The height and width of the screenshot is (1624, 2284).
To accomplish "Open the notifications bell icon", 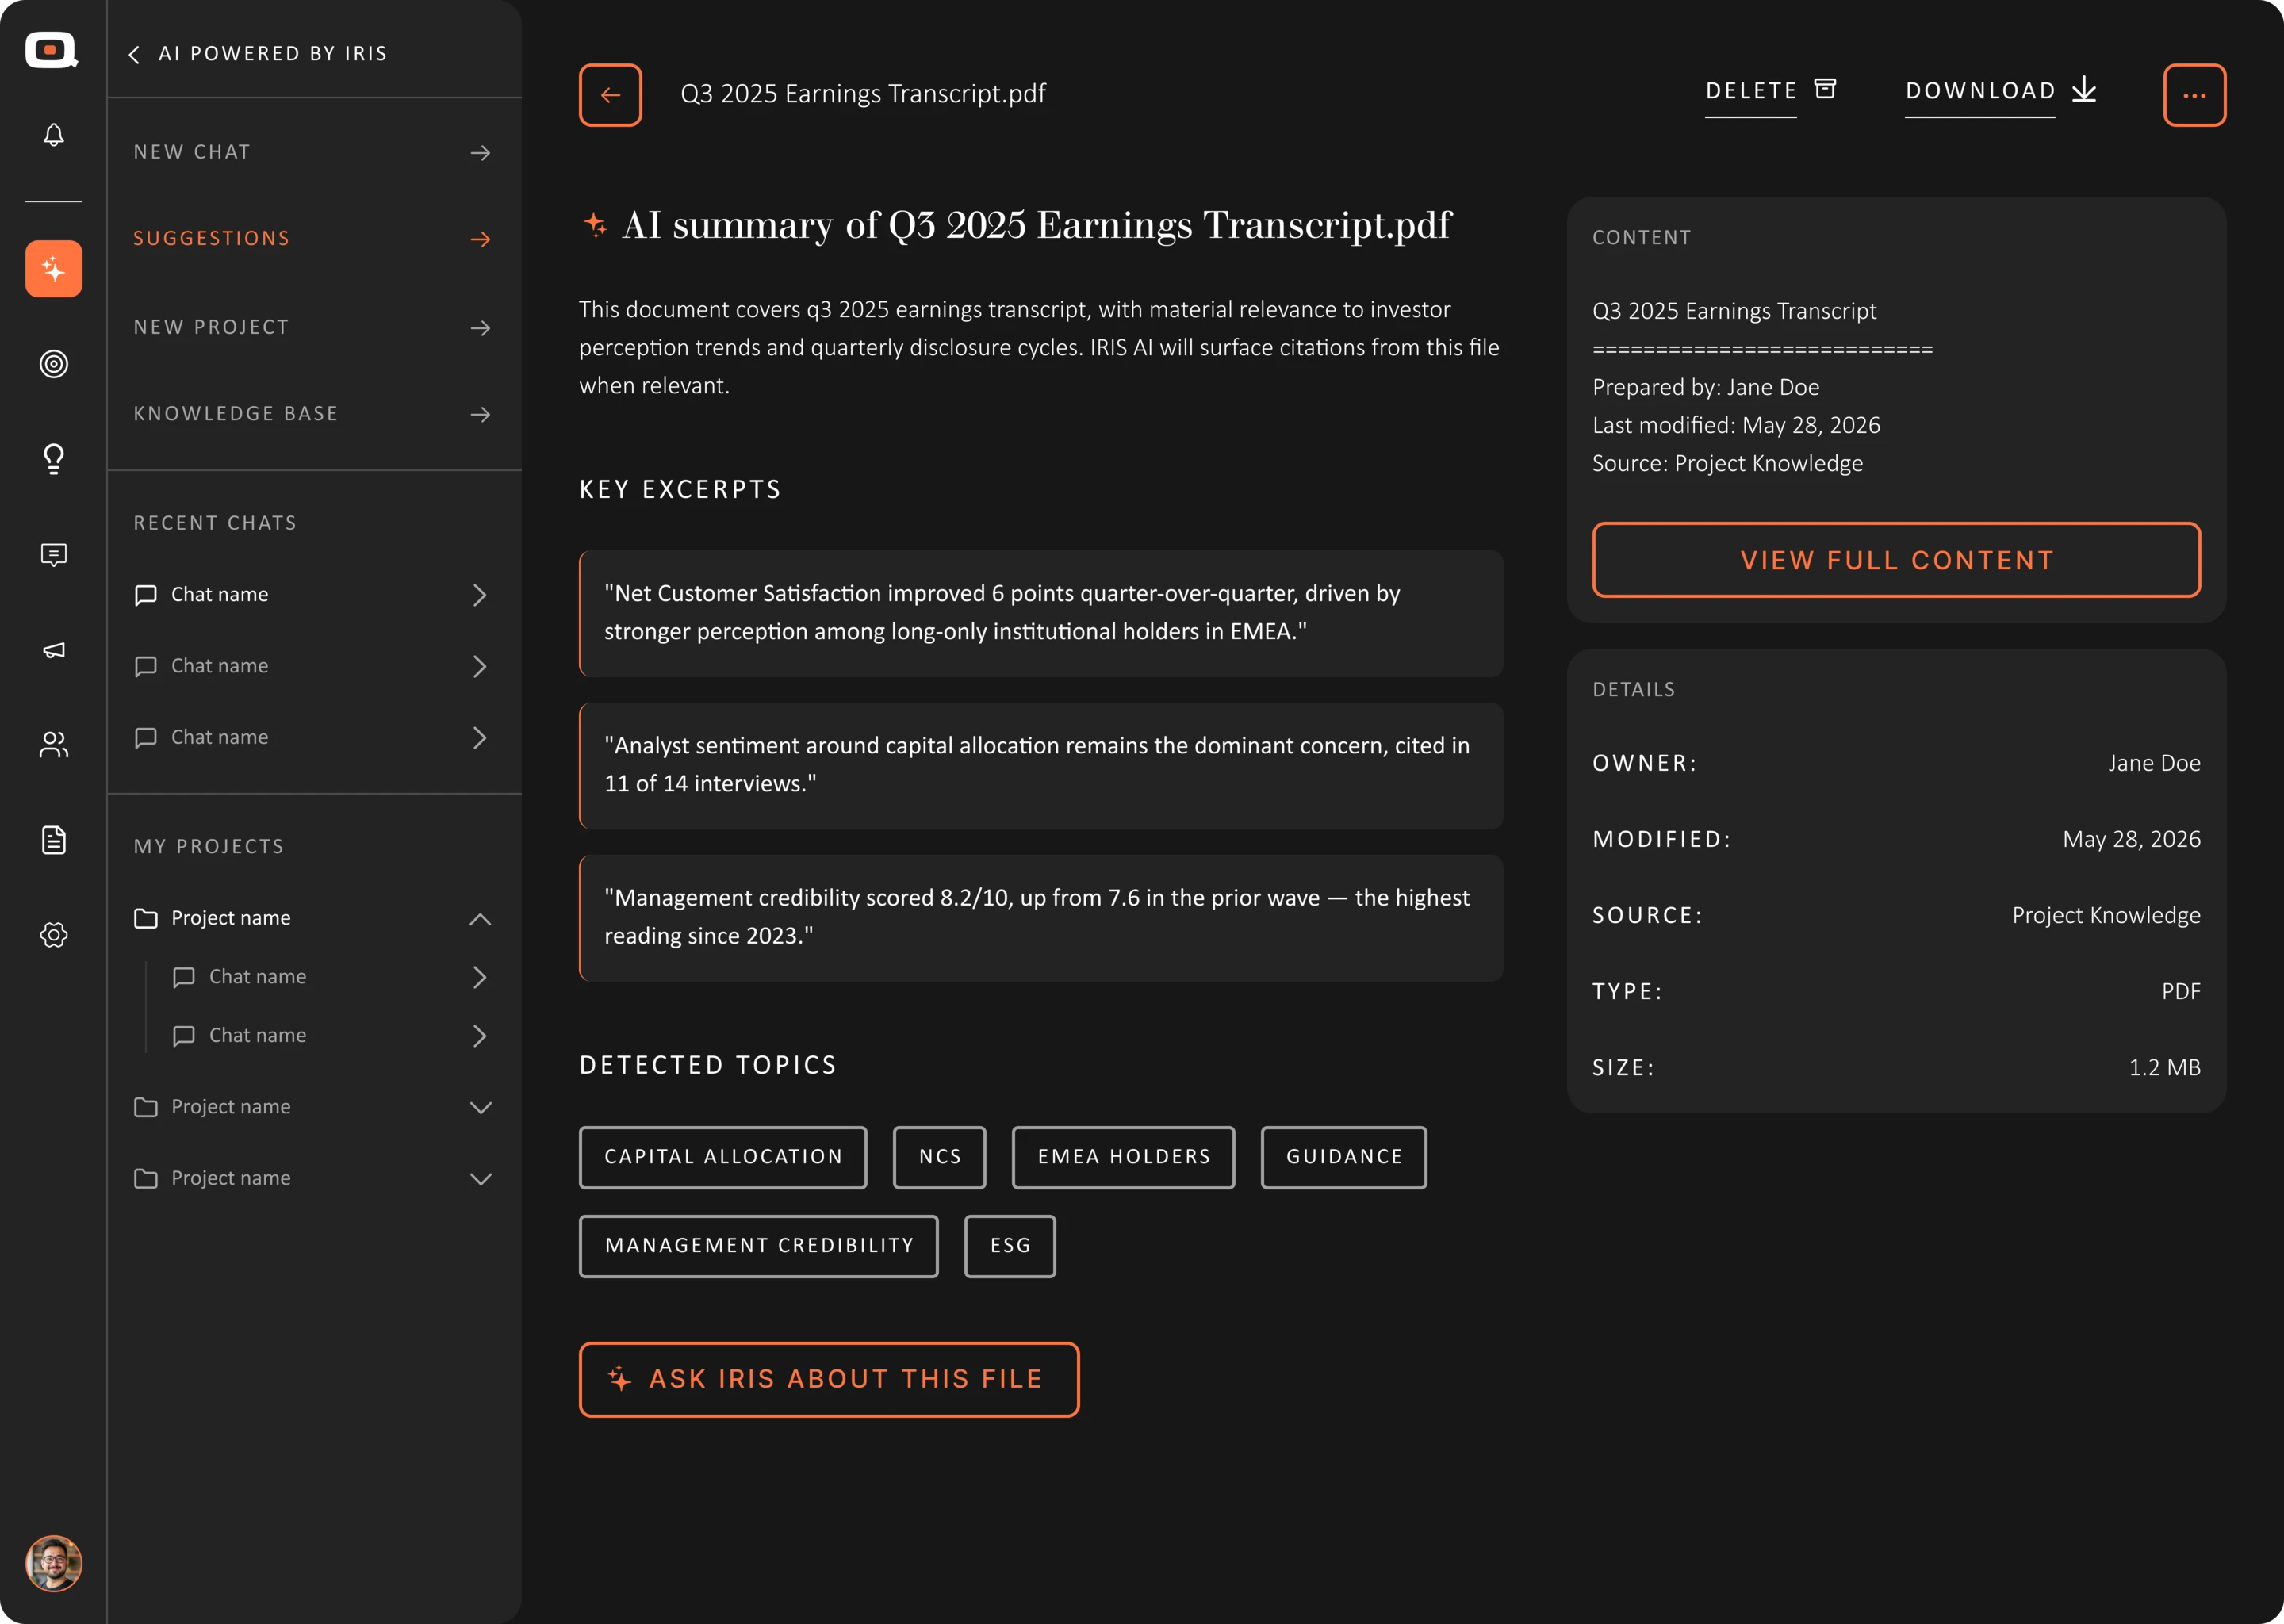I will point(54,134).
